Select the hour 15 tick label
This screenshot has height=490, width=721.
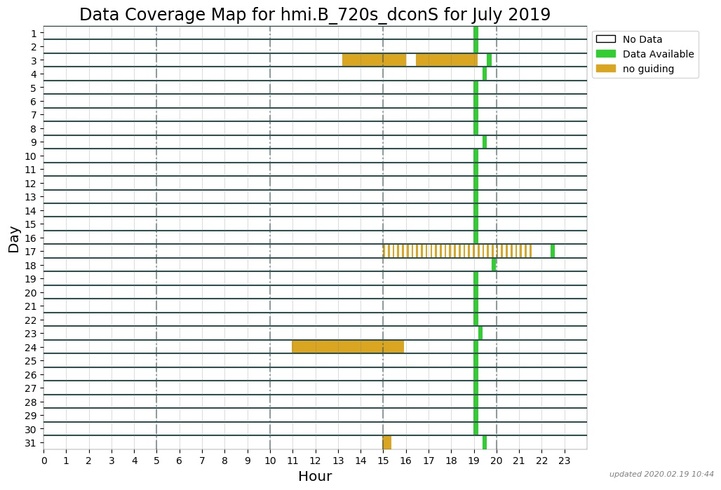[383, 460]
